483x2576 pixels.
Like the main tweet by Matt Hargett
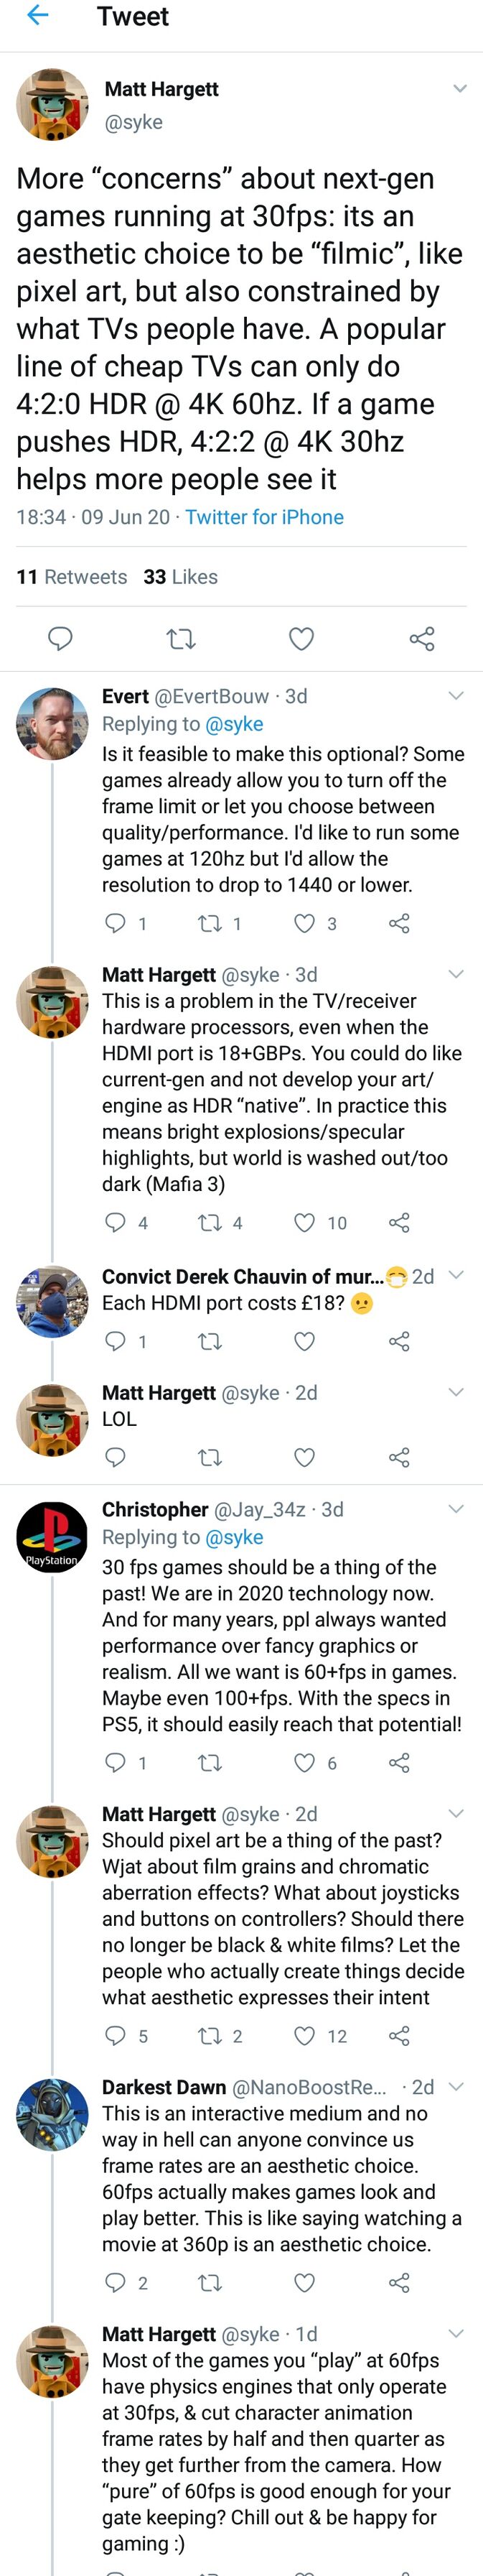click(x=301, y=638)
